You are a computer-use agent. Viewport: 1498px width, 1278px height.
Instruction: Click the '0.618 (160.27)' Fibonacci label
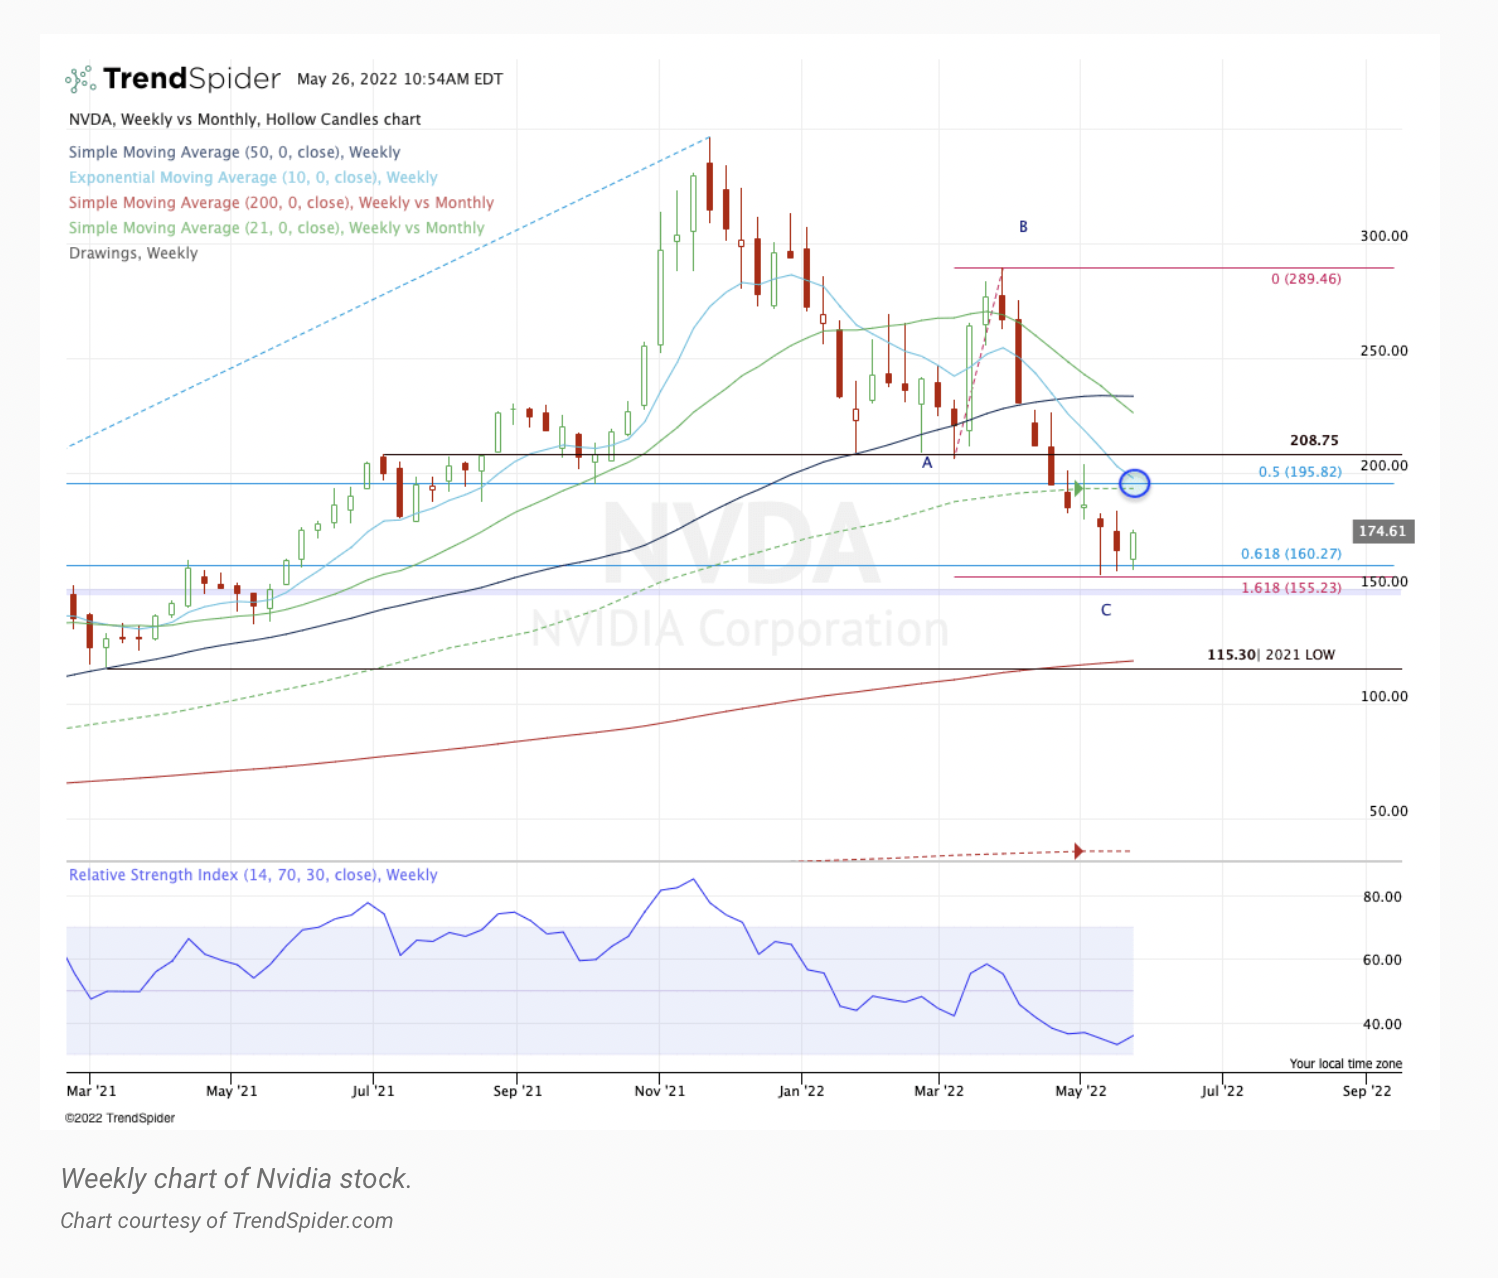[x=1291, y=554]
